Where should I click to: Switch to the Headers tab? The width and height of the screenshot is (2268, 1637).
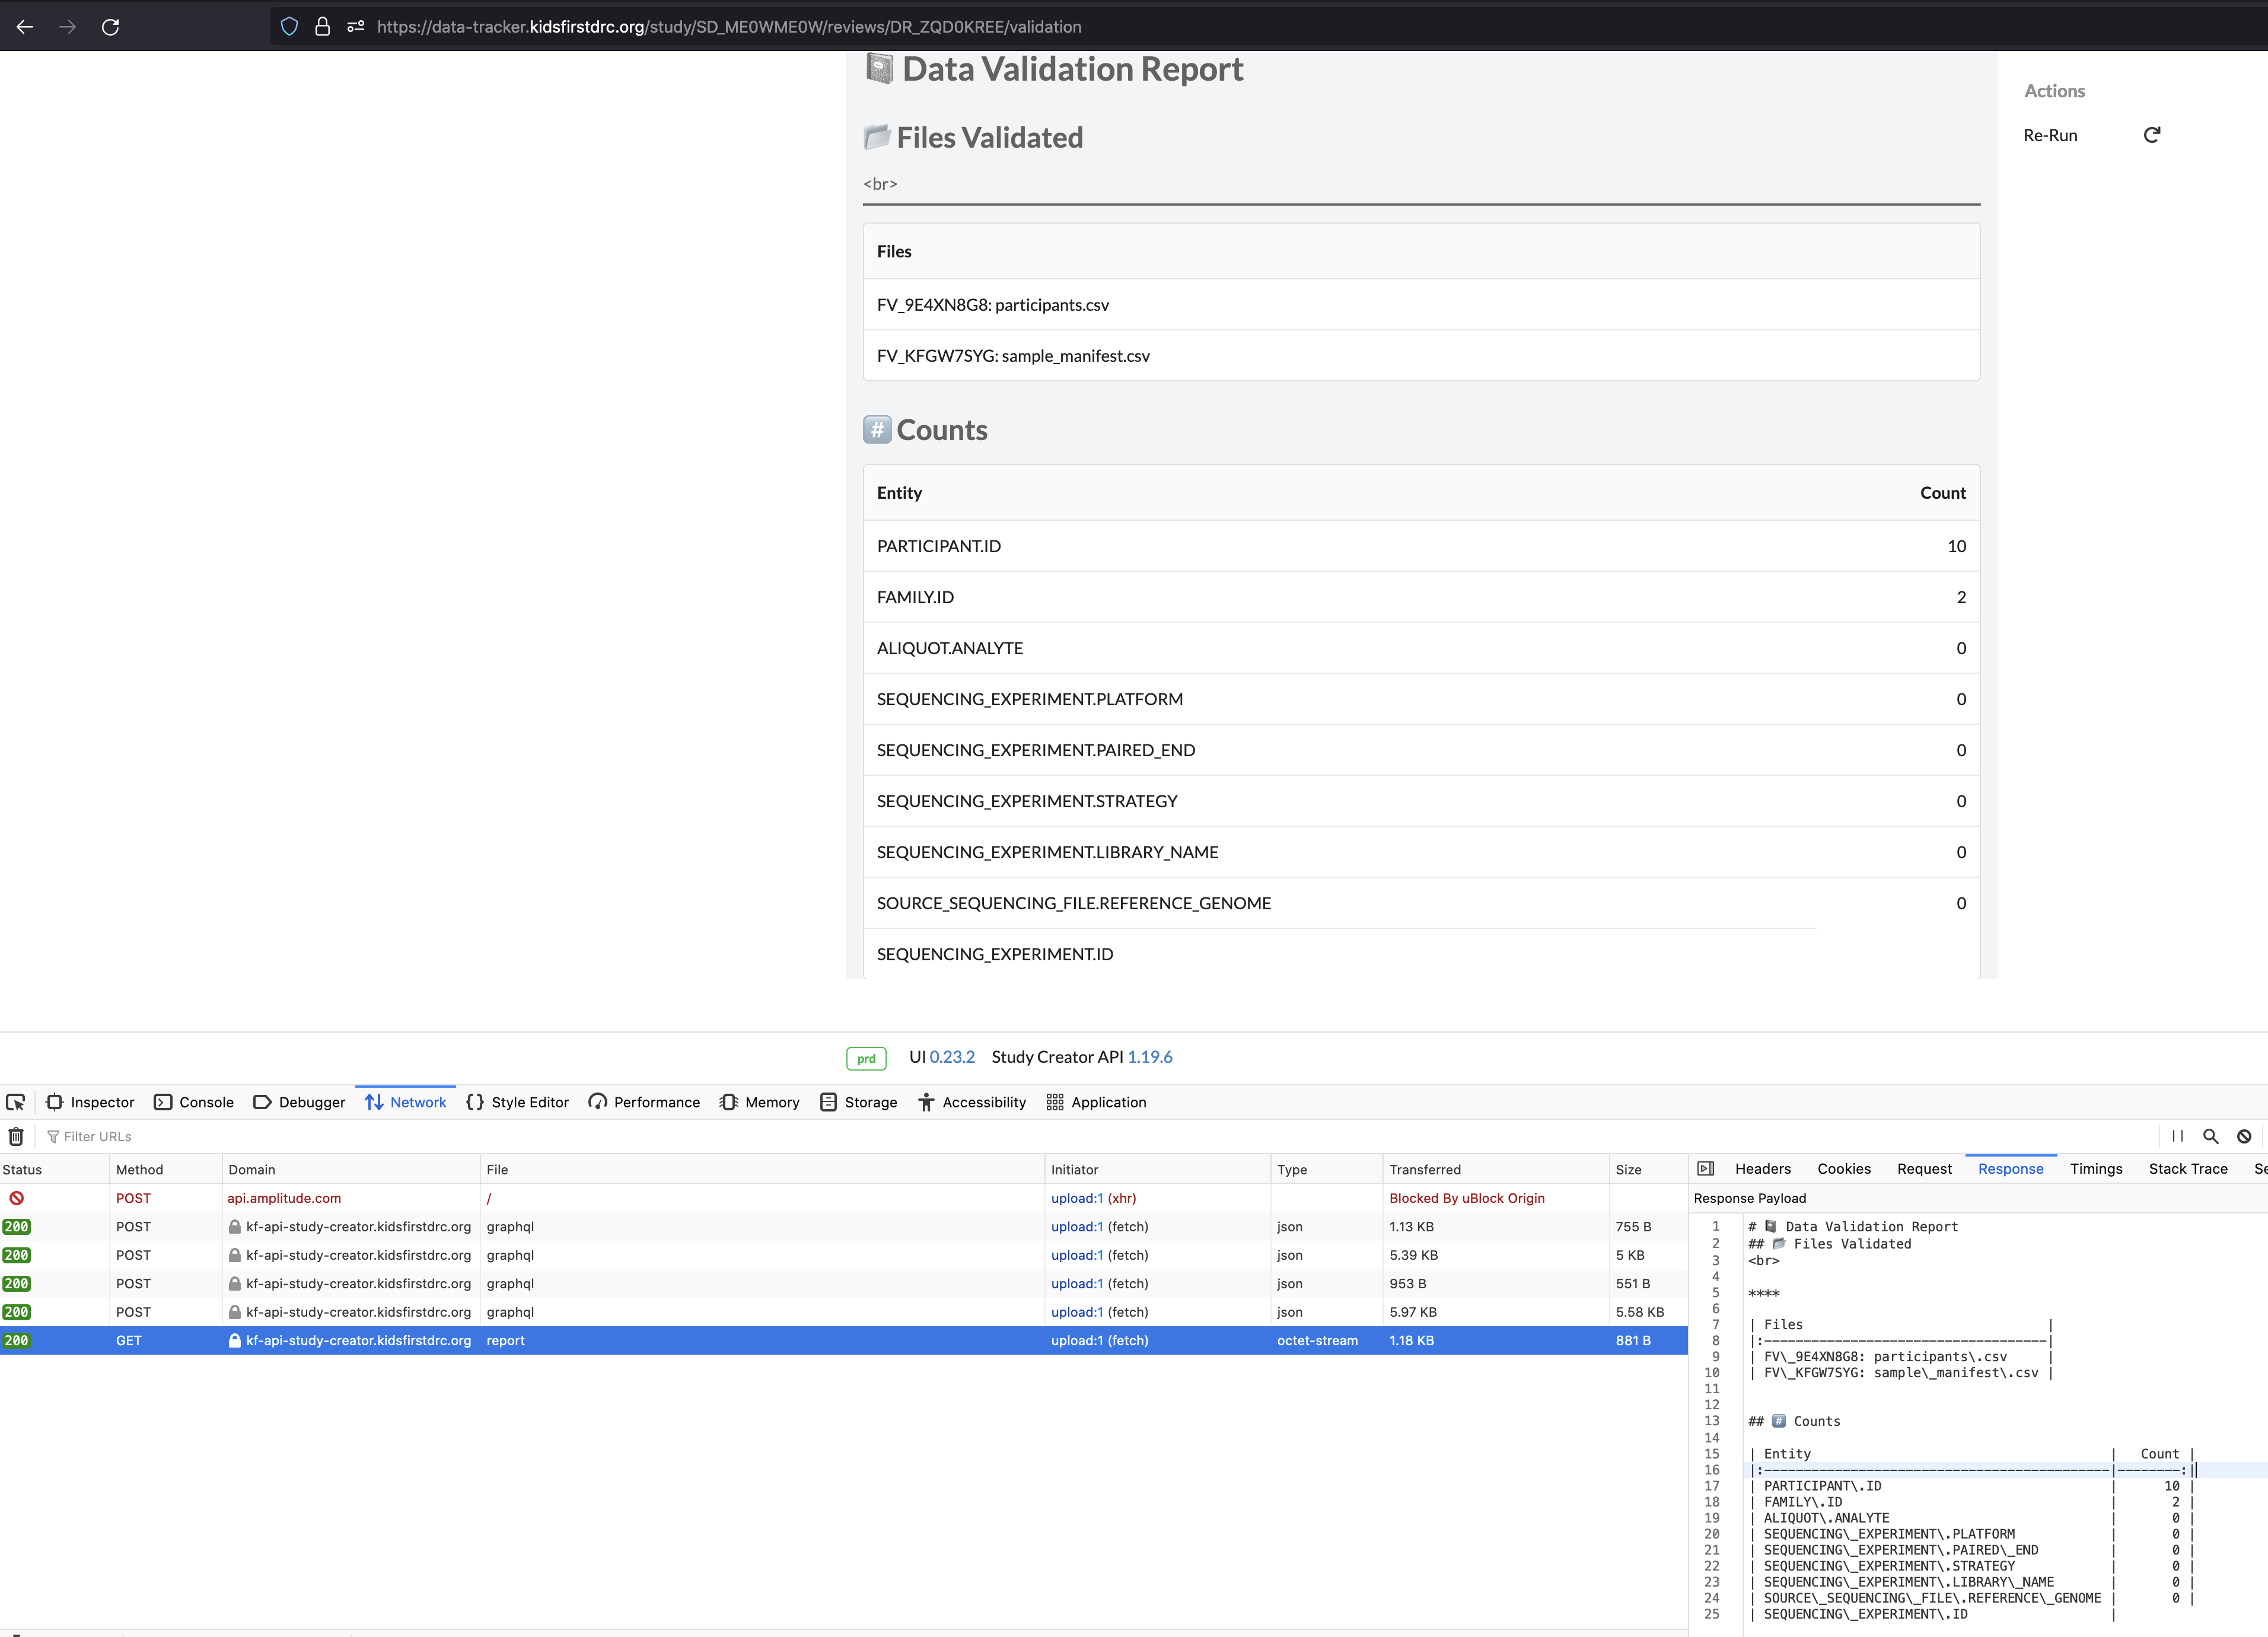tap(1763, 1168)
